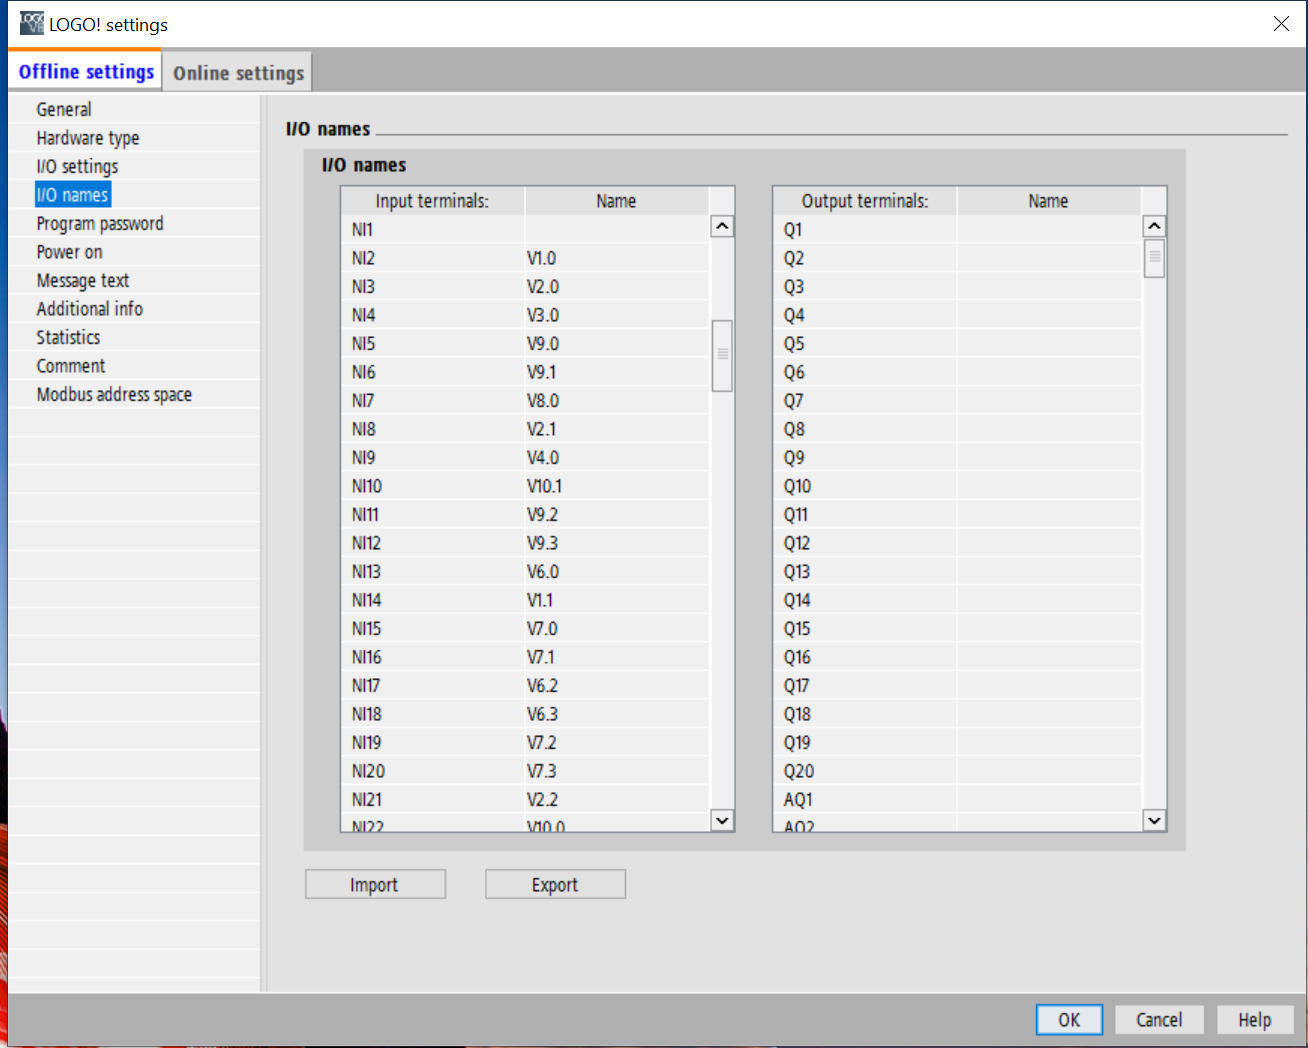1308x1048 pixels.
Task: Open the Hardware type settings page
Action: 88,138
